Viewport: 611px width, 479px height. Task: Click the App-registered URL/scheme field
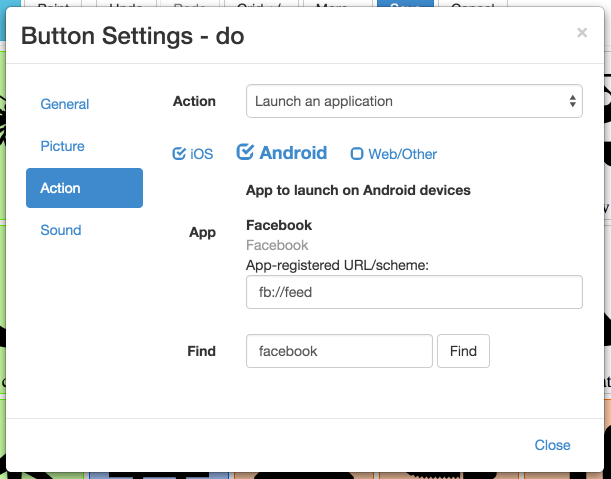(x=414, y=292)
